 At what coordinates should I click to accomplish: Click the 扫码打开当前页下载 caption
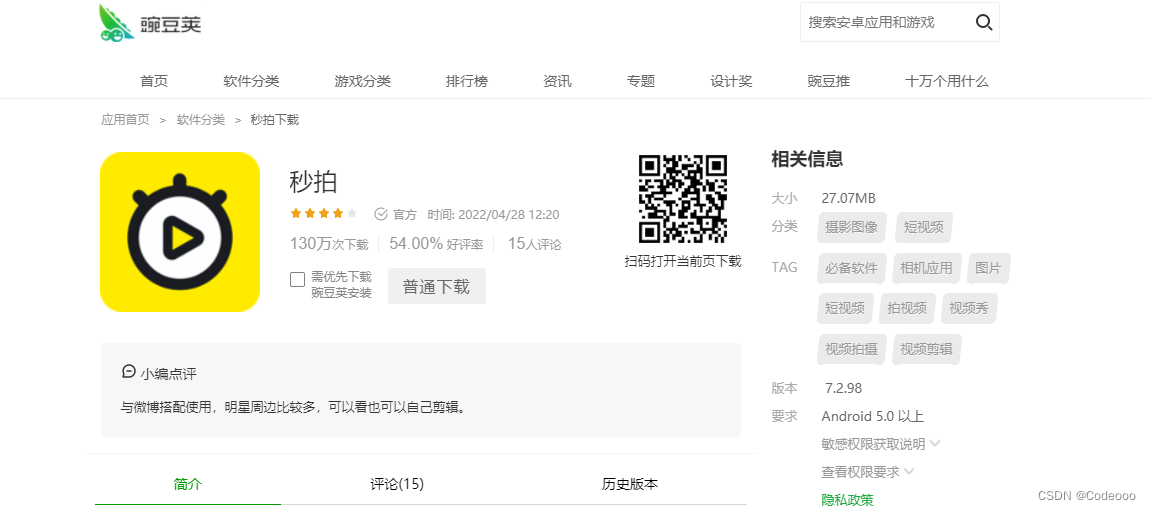tap(683, 261)
